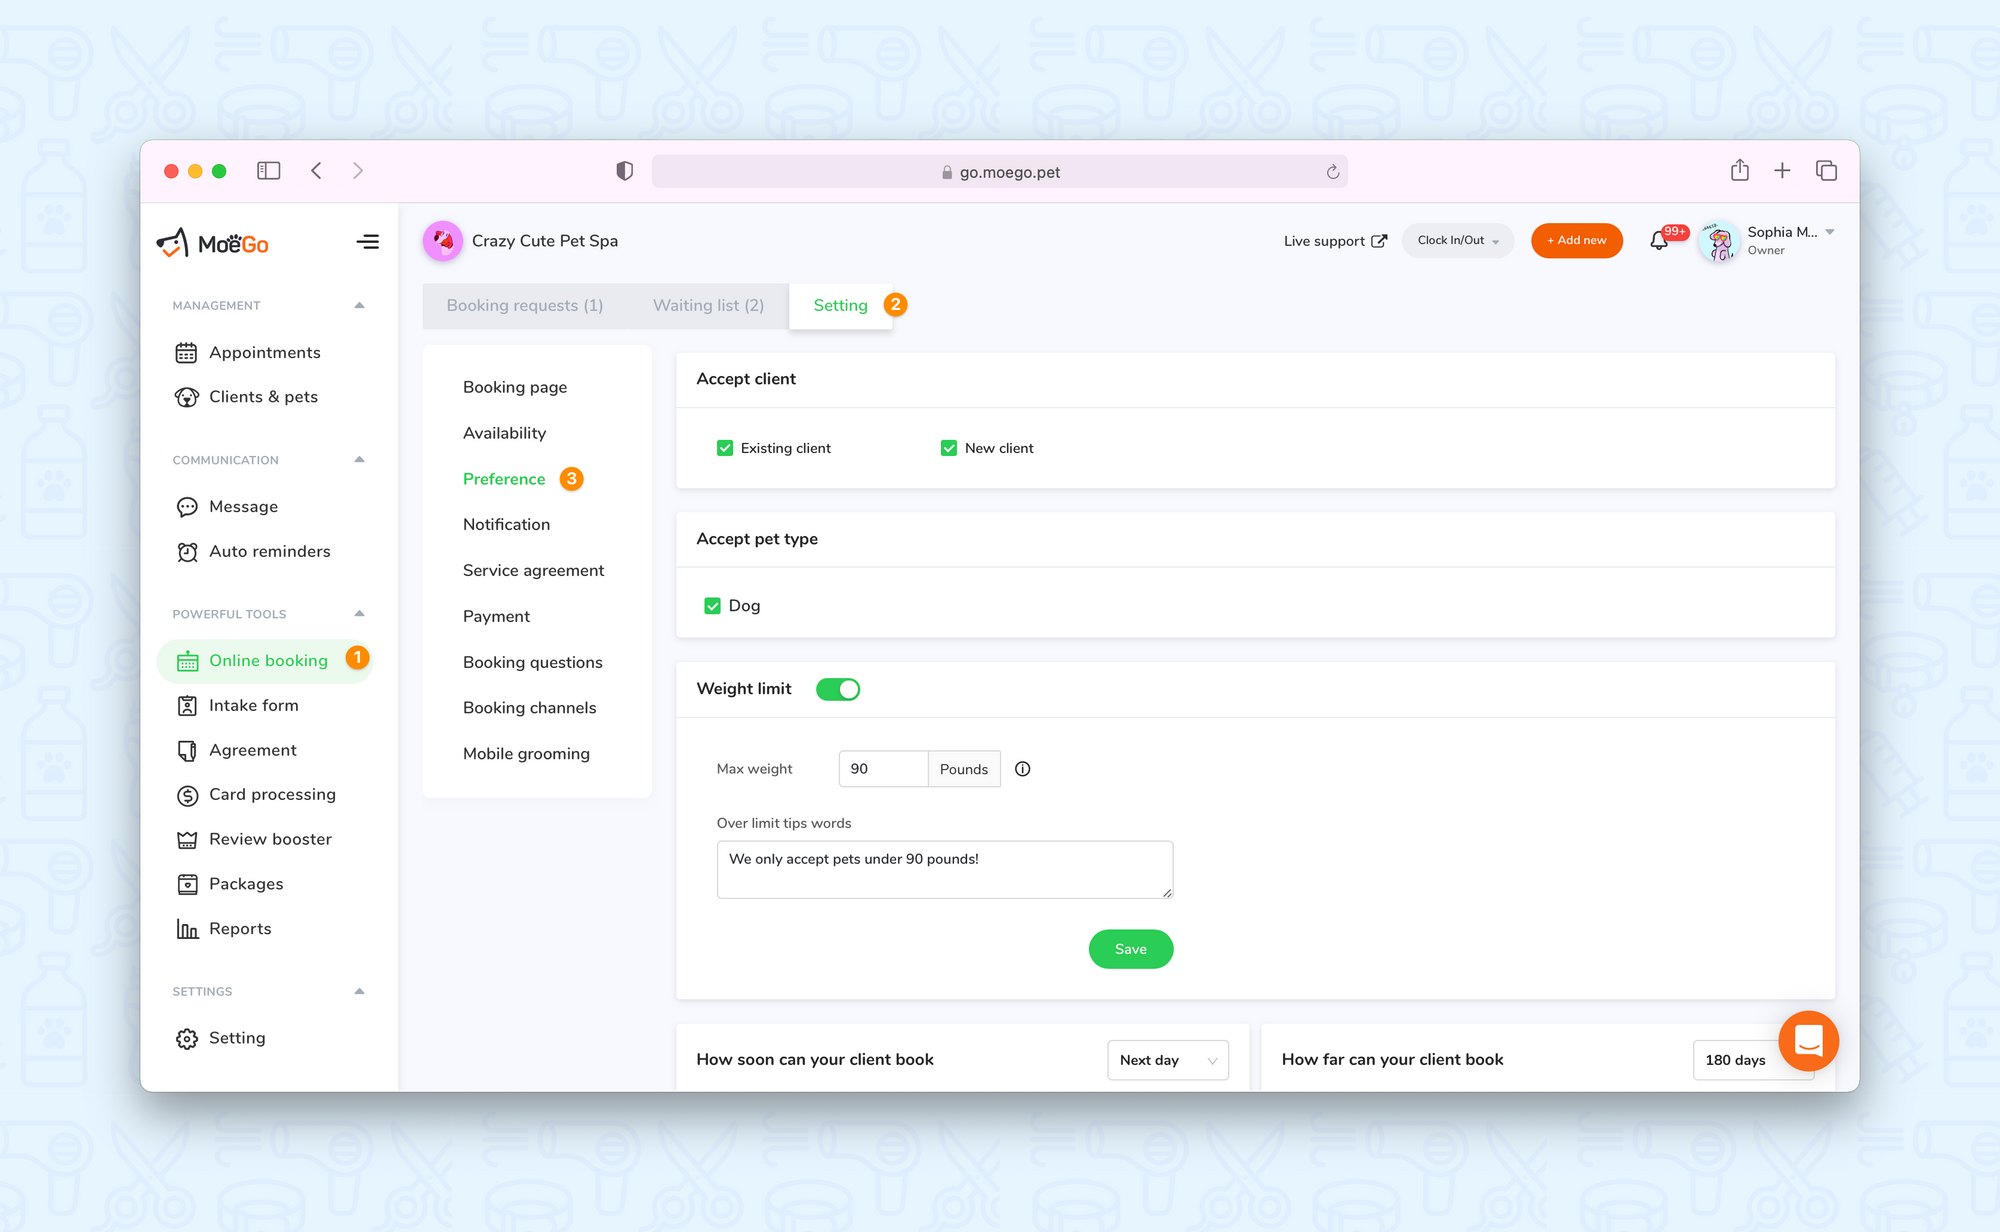Click Auto reminders alarm clock icon

[187, 552]
